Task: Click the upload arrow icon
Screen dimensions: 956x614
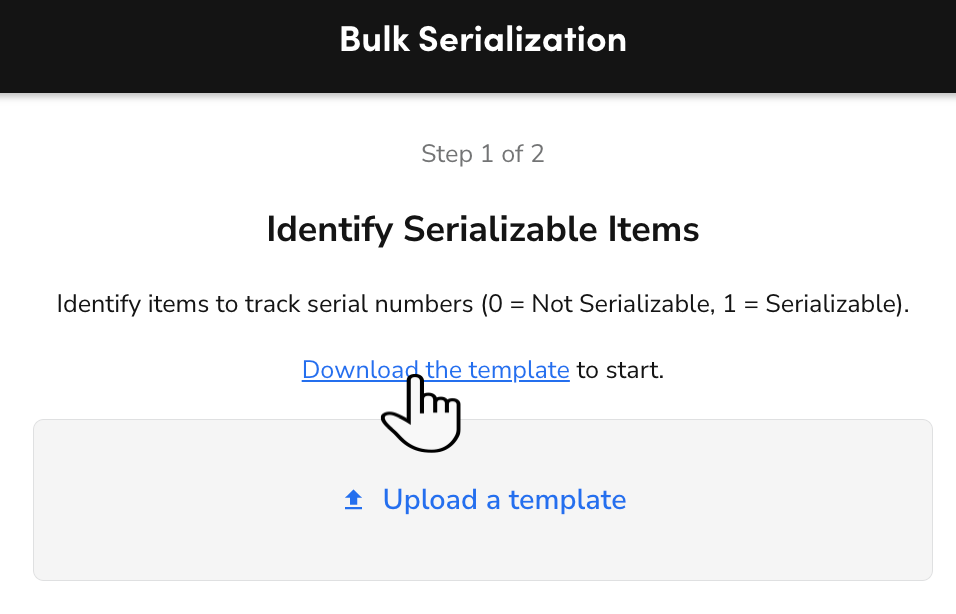Action: point(353,500)
